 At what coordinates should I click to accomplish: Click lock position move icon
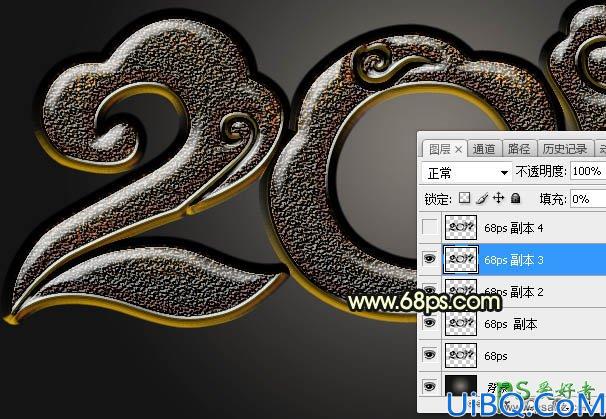pyautogui.click(x=499, y=199)
